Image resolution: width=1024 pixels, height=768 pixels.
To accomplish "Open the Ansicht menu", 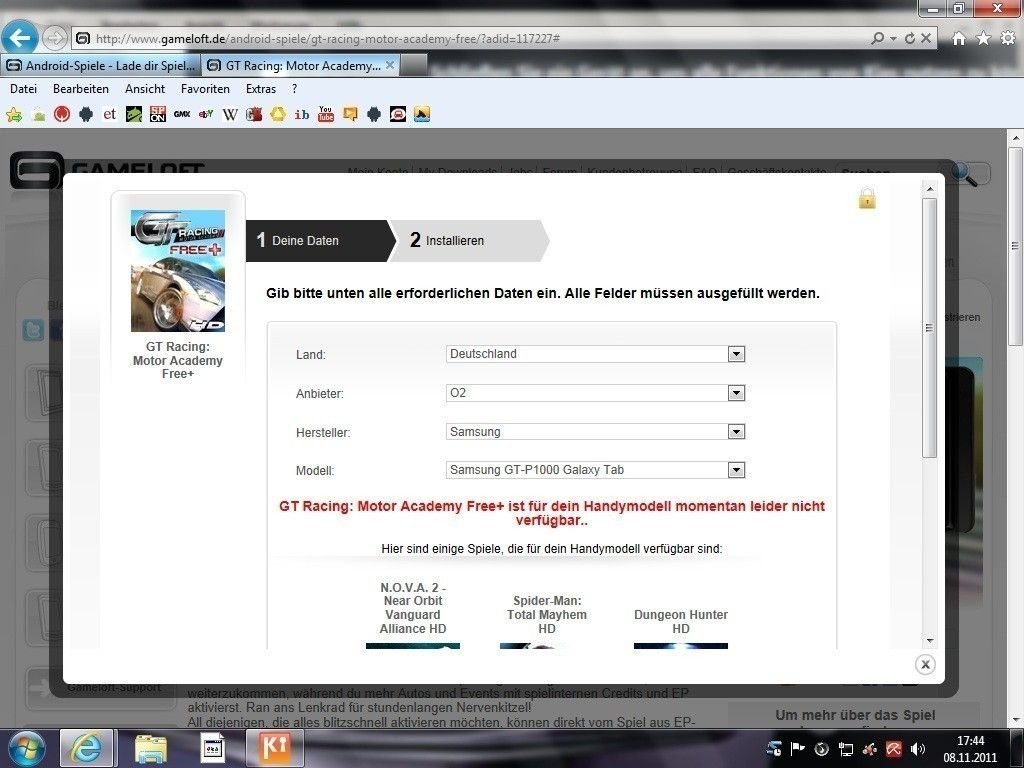I will (x=145, y=89).
